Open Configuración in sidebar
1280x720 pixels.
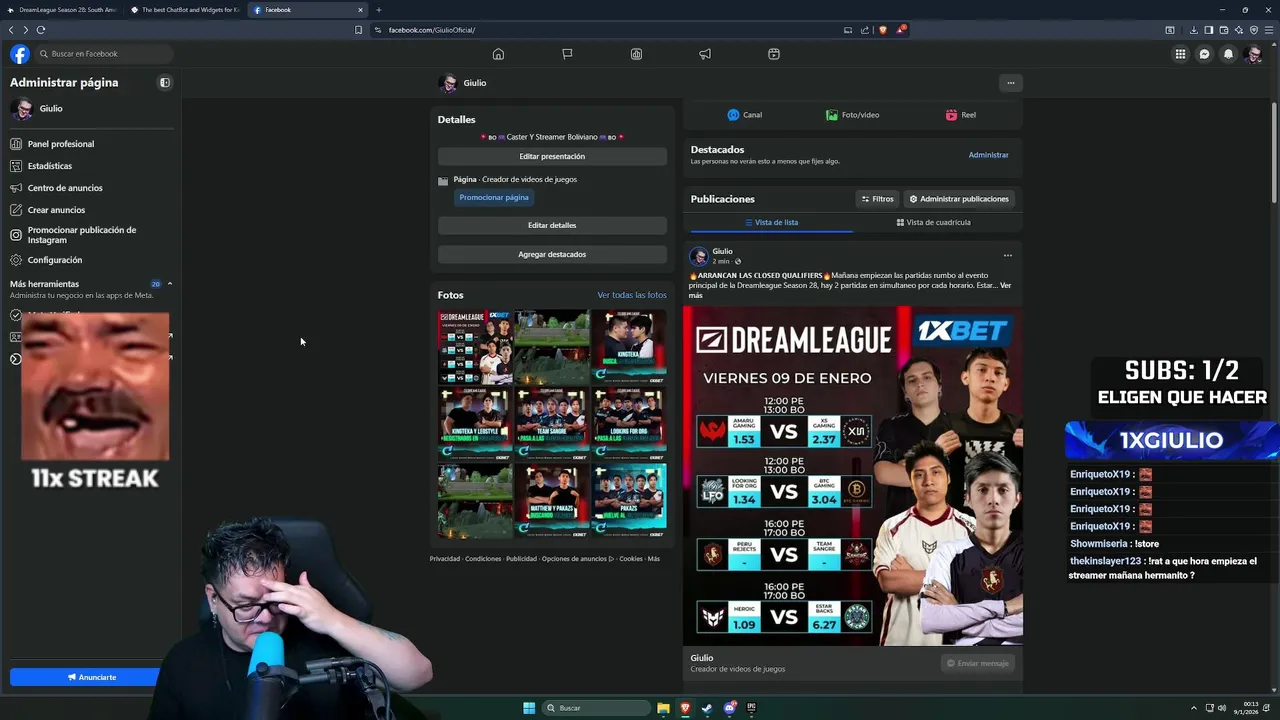point(90,260)
